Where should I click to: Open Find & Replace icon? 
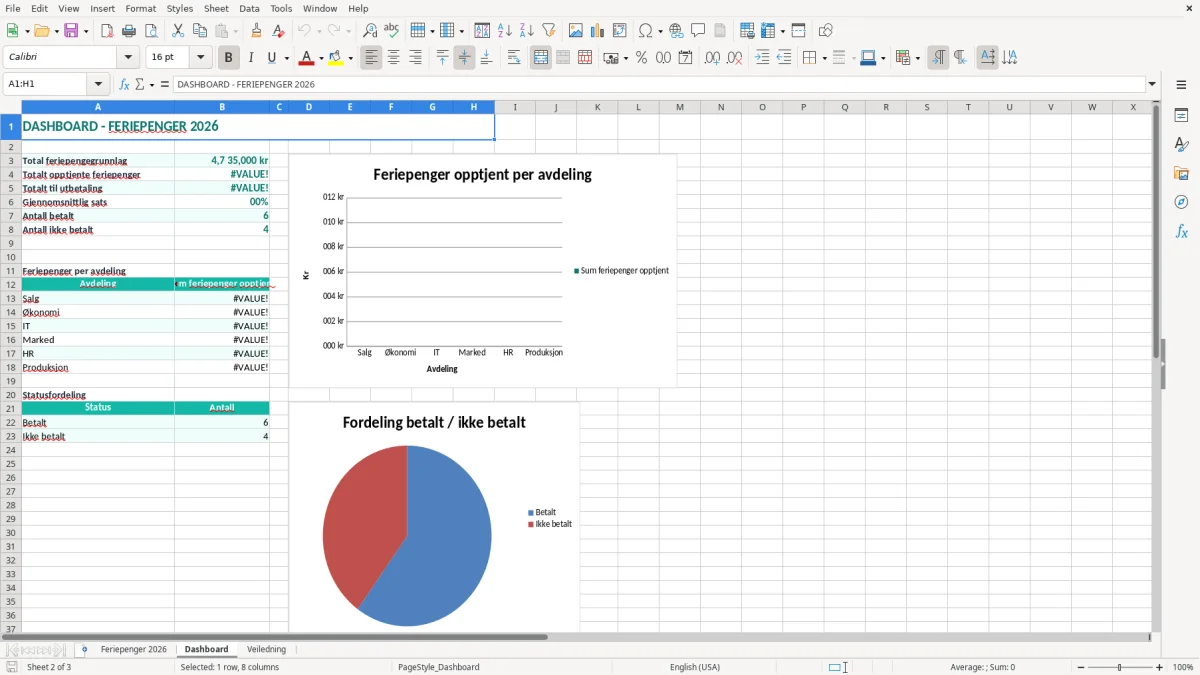pyautogui.click(x=370, y=31)
